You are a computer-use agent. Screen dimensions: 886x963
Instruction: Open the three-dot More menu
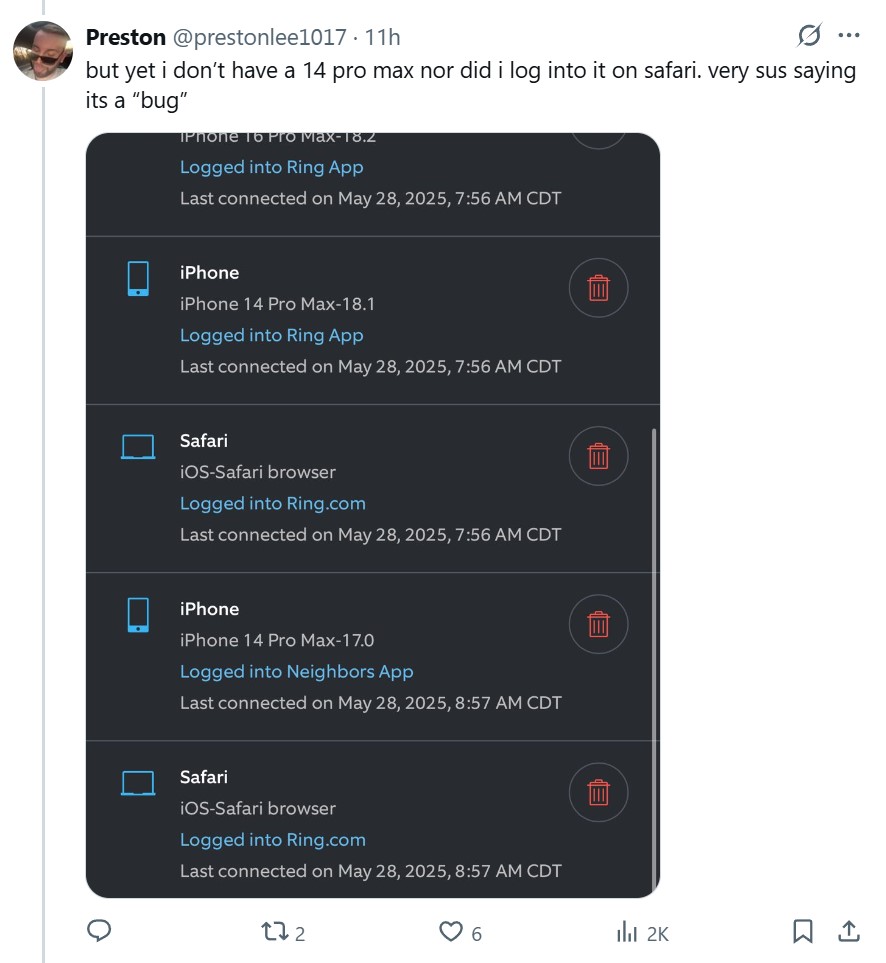coord(849,36)
